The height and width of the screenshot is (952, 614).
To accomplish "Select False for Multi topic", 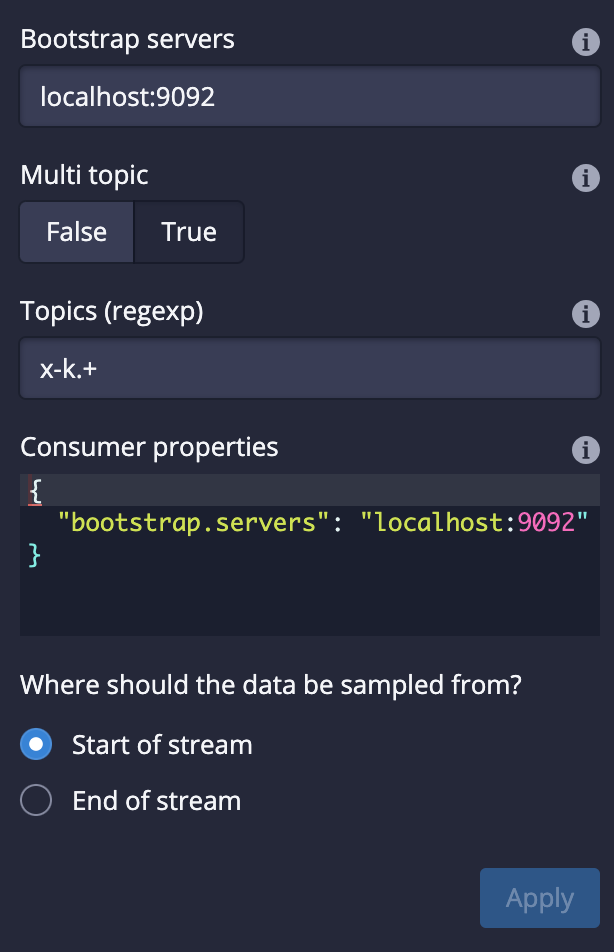I will (x=77, y=232).
